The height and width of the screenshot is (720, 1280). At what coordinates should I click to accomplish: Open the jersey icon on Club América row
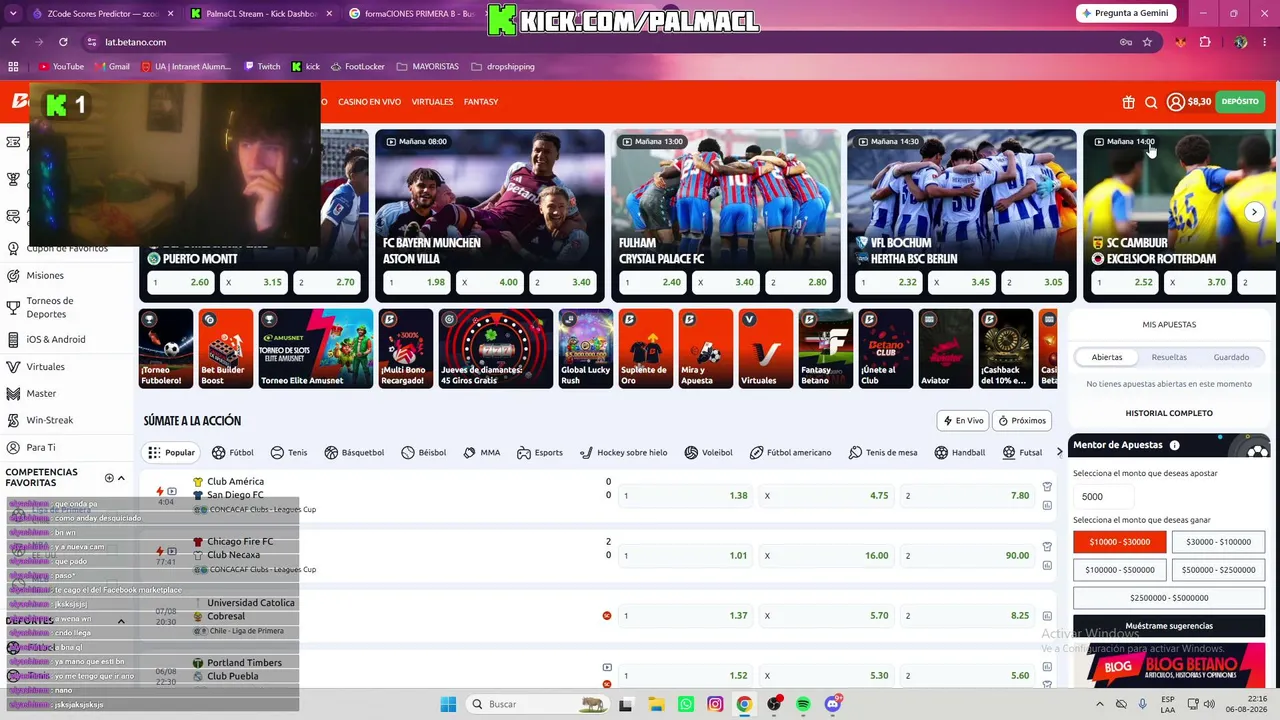1047,487
